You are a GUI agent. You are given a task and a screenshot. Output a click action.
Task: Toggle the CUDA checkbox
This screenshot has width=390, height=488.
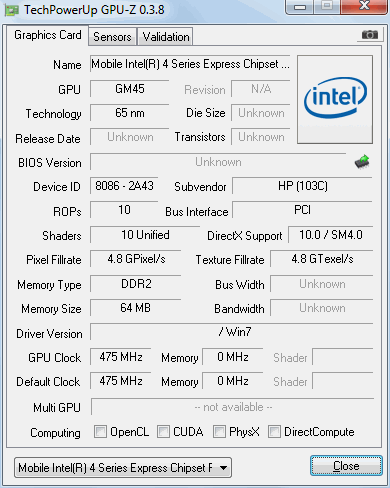tap(163, 431)
